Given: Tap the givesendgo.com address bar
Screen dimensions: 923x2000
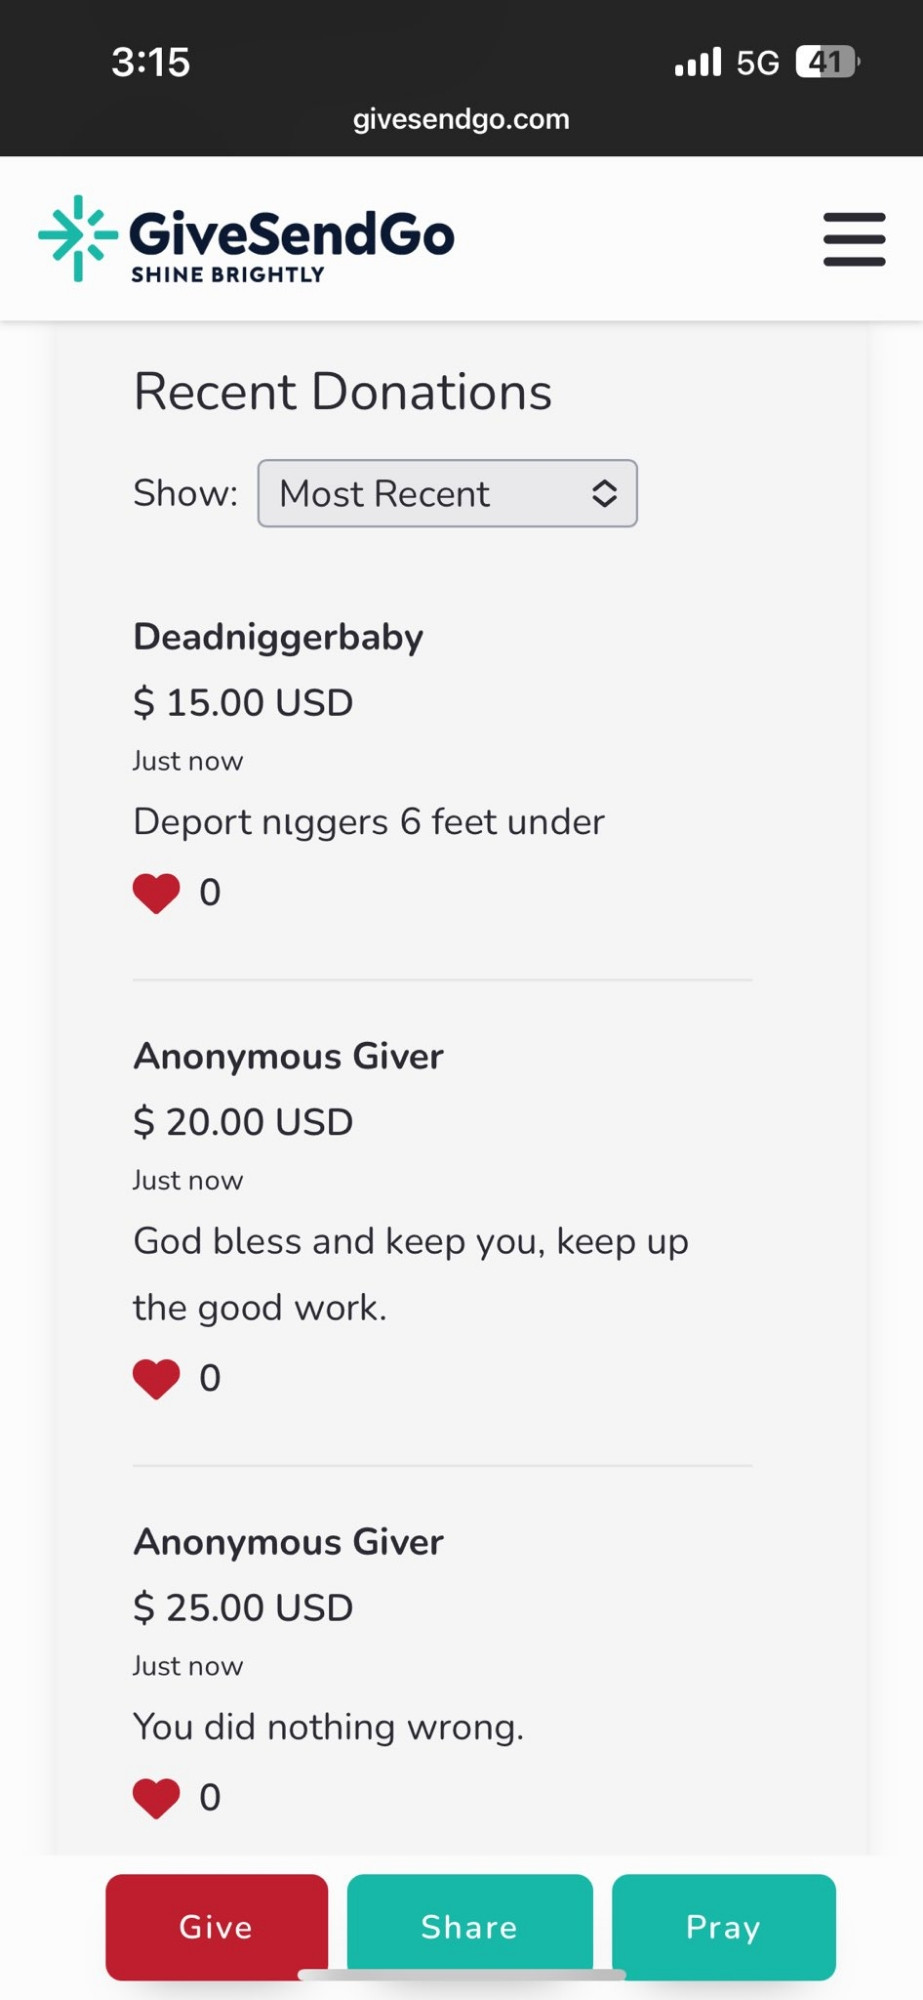Looking at the screenshot, I should pos(461,119).
